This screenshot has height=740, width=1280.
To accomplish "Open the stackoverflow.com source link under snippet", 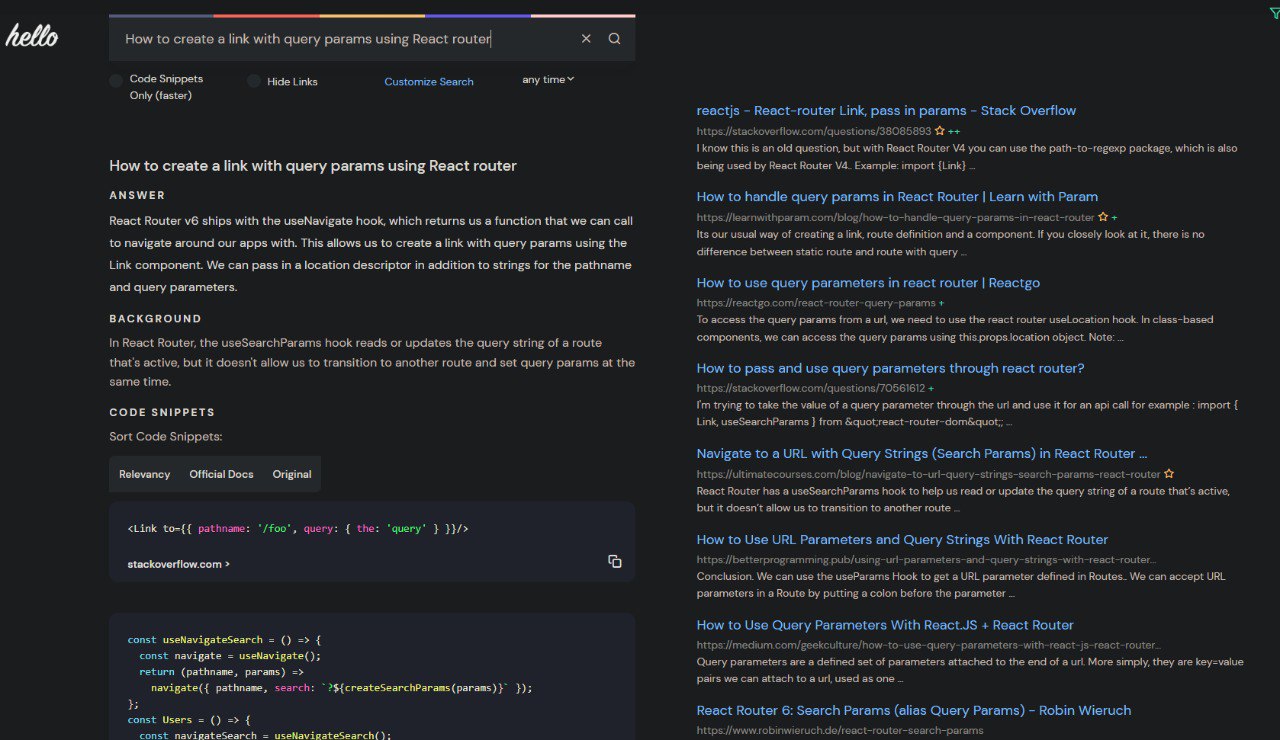I will click(x=178, y=564).
